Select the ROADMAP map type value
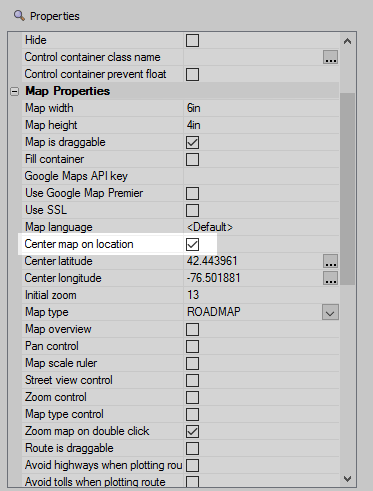 pyautogui.click(x=214, y=312)
